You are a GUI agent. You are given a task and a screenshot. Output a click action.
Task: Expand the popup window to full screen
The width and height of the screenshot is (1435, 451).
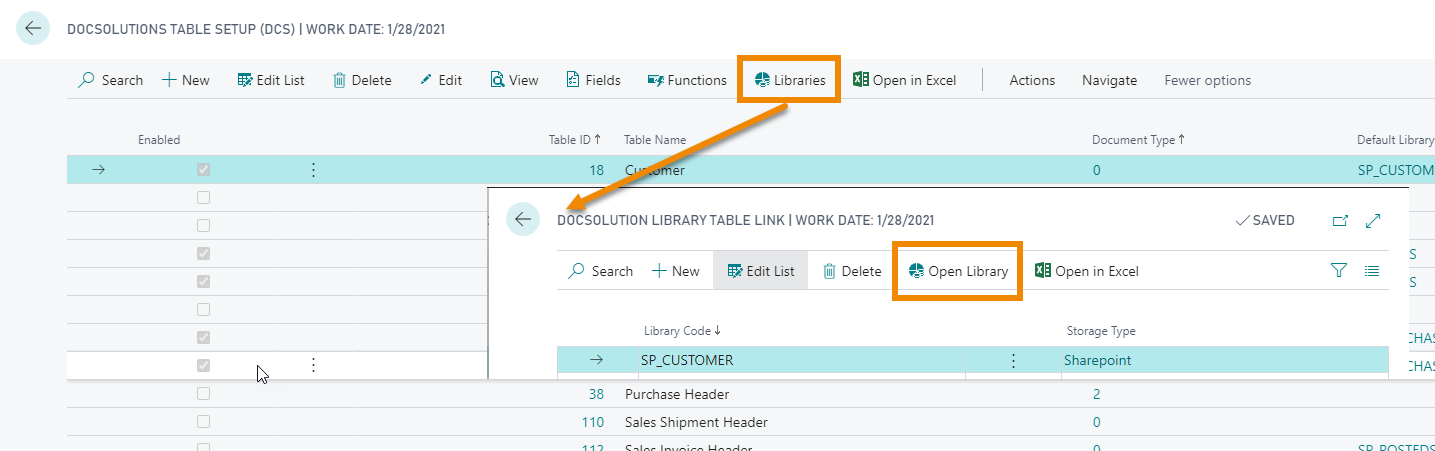(1373, 220)
